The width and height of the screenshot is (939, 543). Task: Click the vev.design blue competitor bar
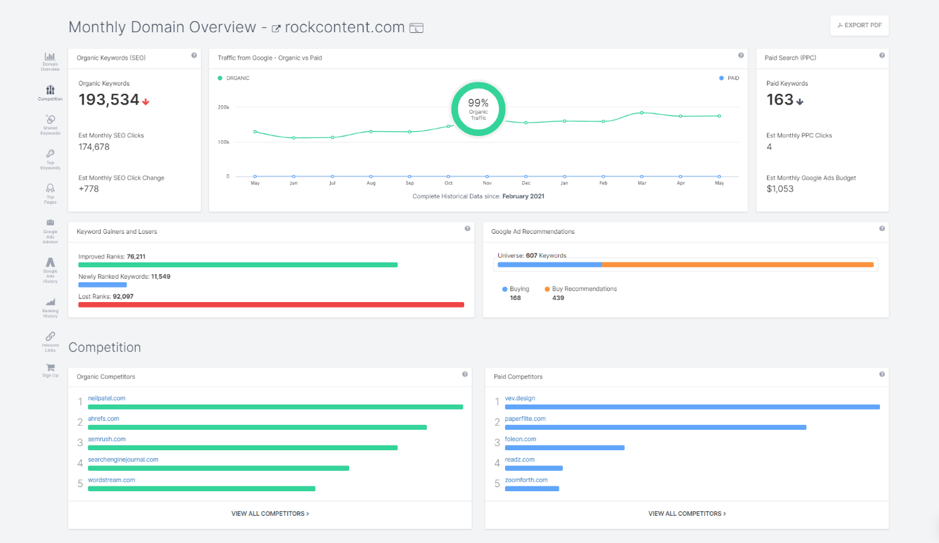tap(692, 407)
